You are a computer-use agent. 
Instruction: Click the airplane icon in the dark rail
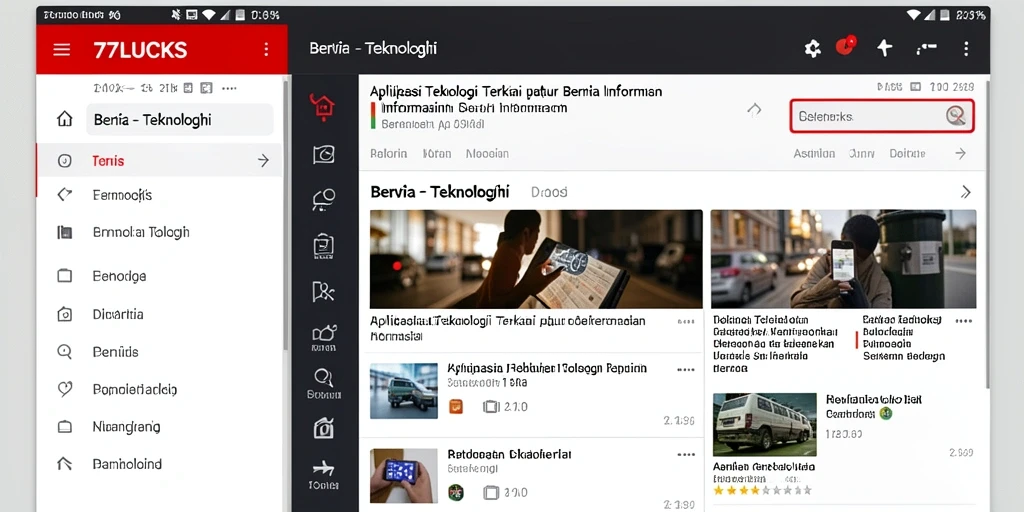coord(323,468)
